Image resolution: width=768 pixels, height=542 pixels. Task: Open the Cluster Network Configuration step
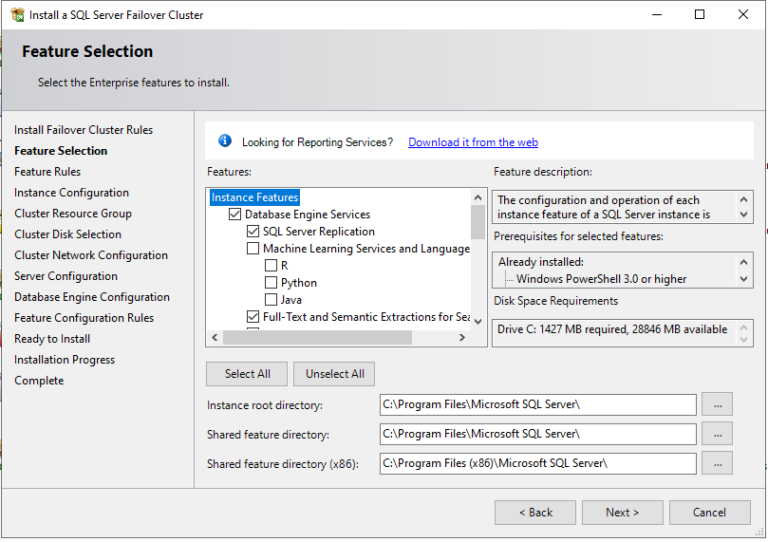(90, 256)
